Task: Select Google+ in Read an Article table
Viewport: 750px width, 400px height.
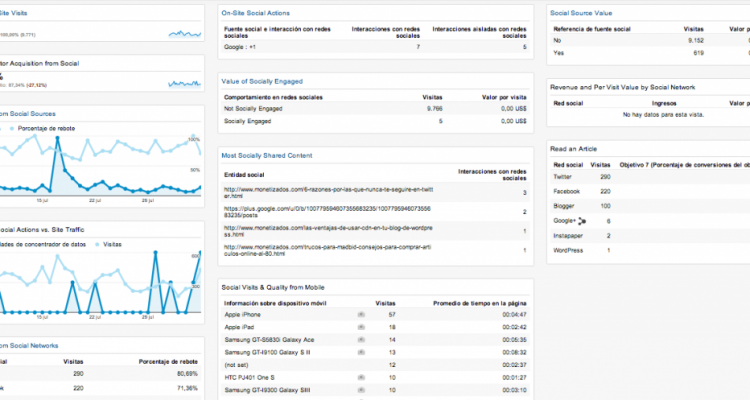Action: tap(564, 221)
